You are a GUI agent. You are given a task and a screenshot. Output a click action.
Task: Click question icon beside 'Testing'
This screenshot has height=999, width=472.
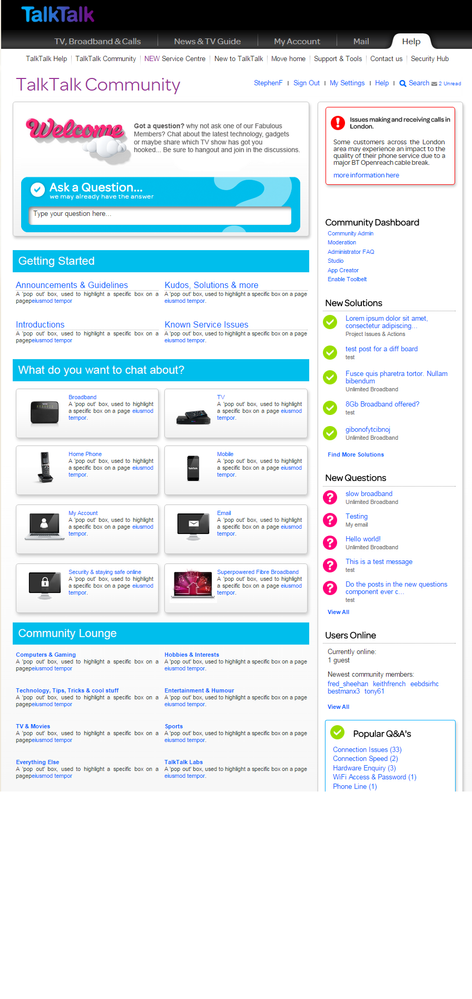[x=330, y=520]
